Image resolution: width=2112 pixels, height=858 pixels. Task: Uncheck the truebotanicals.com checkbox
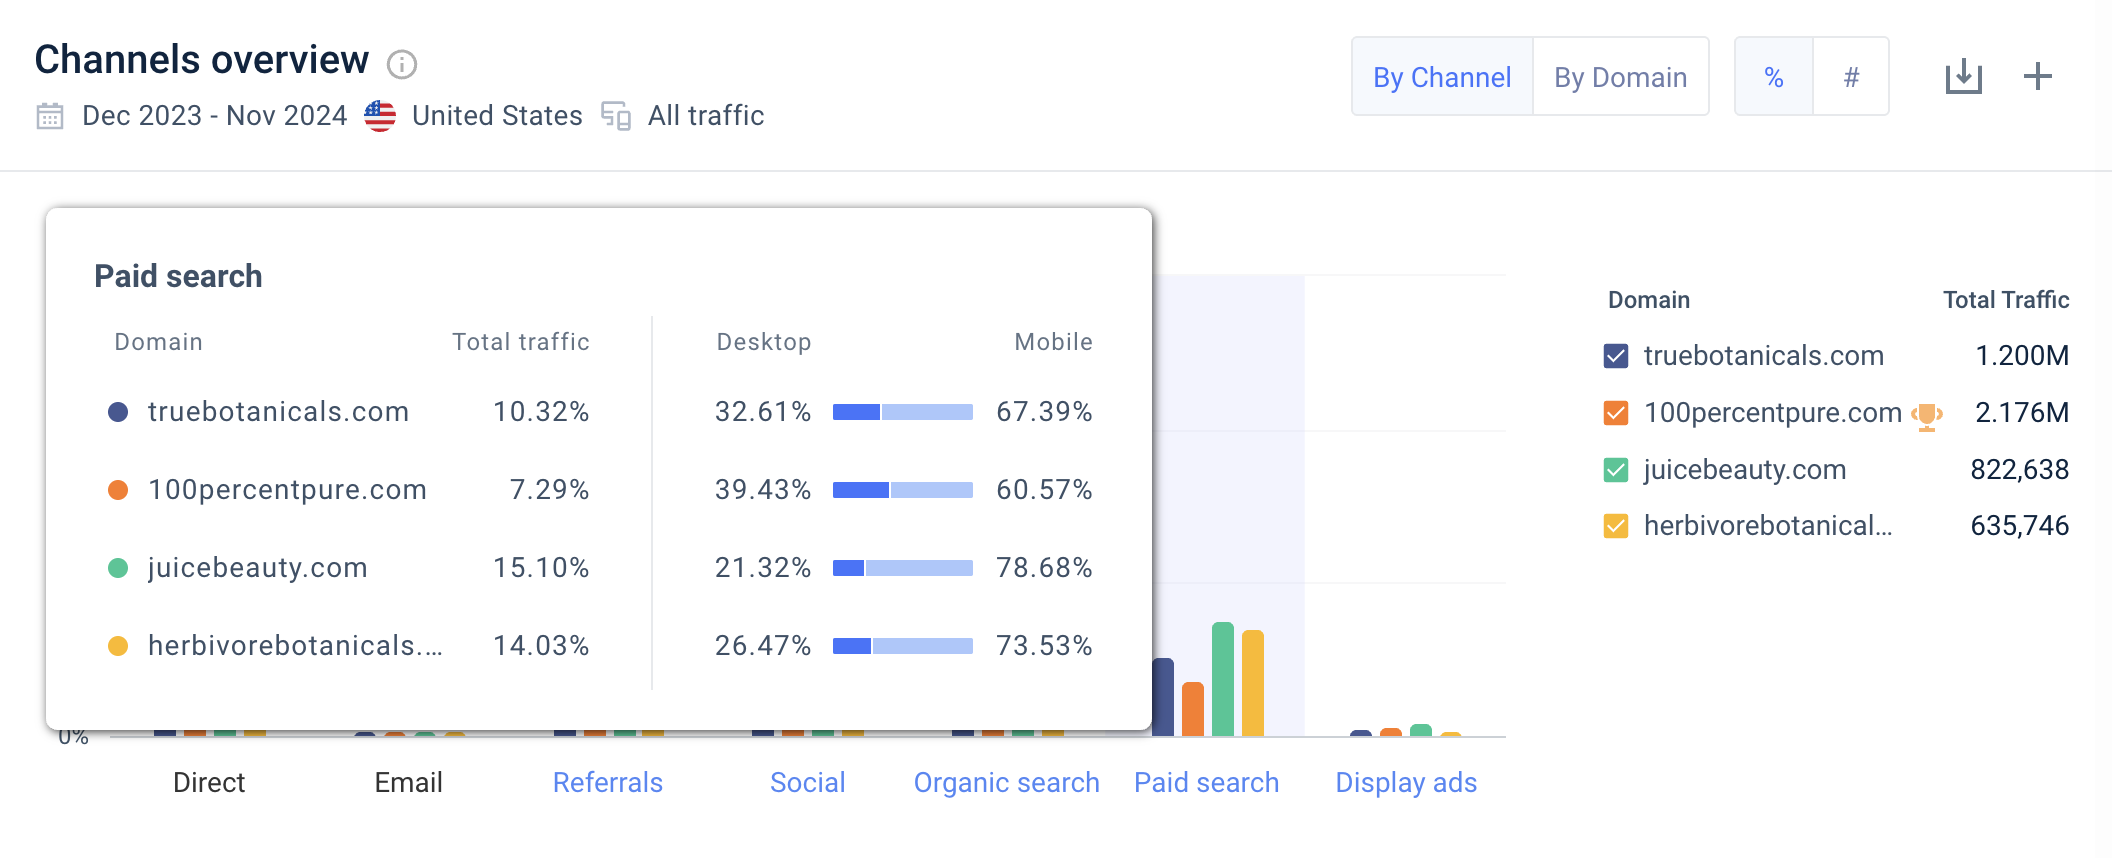point(1616,356)
